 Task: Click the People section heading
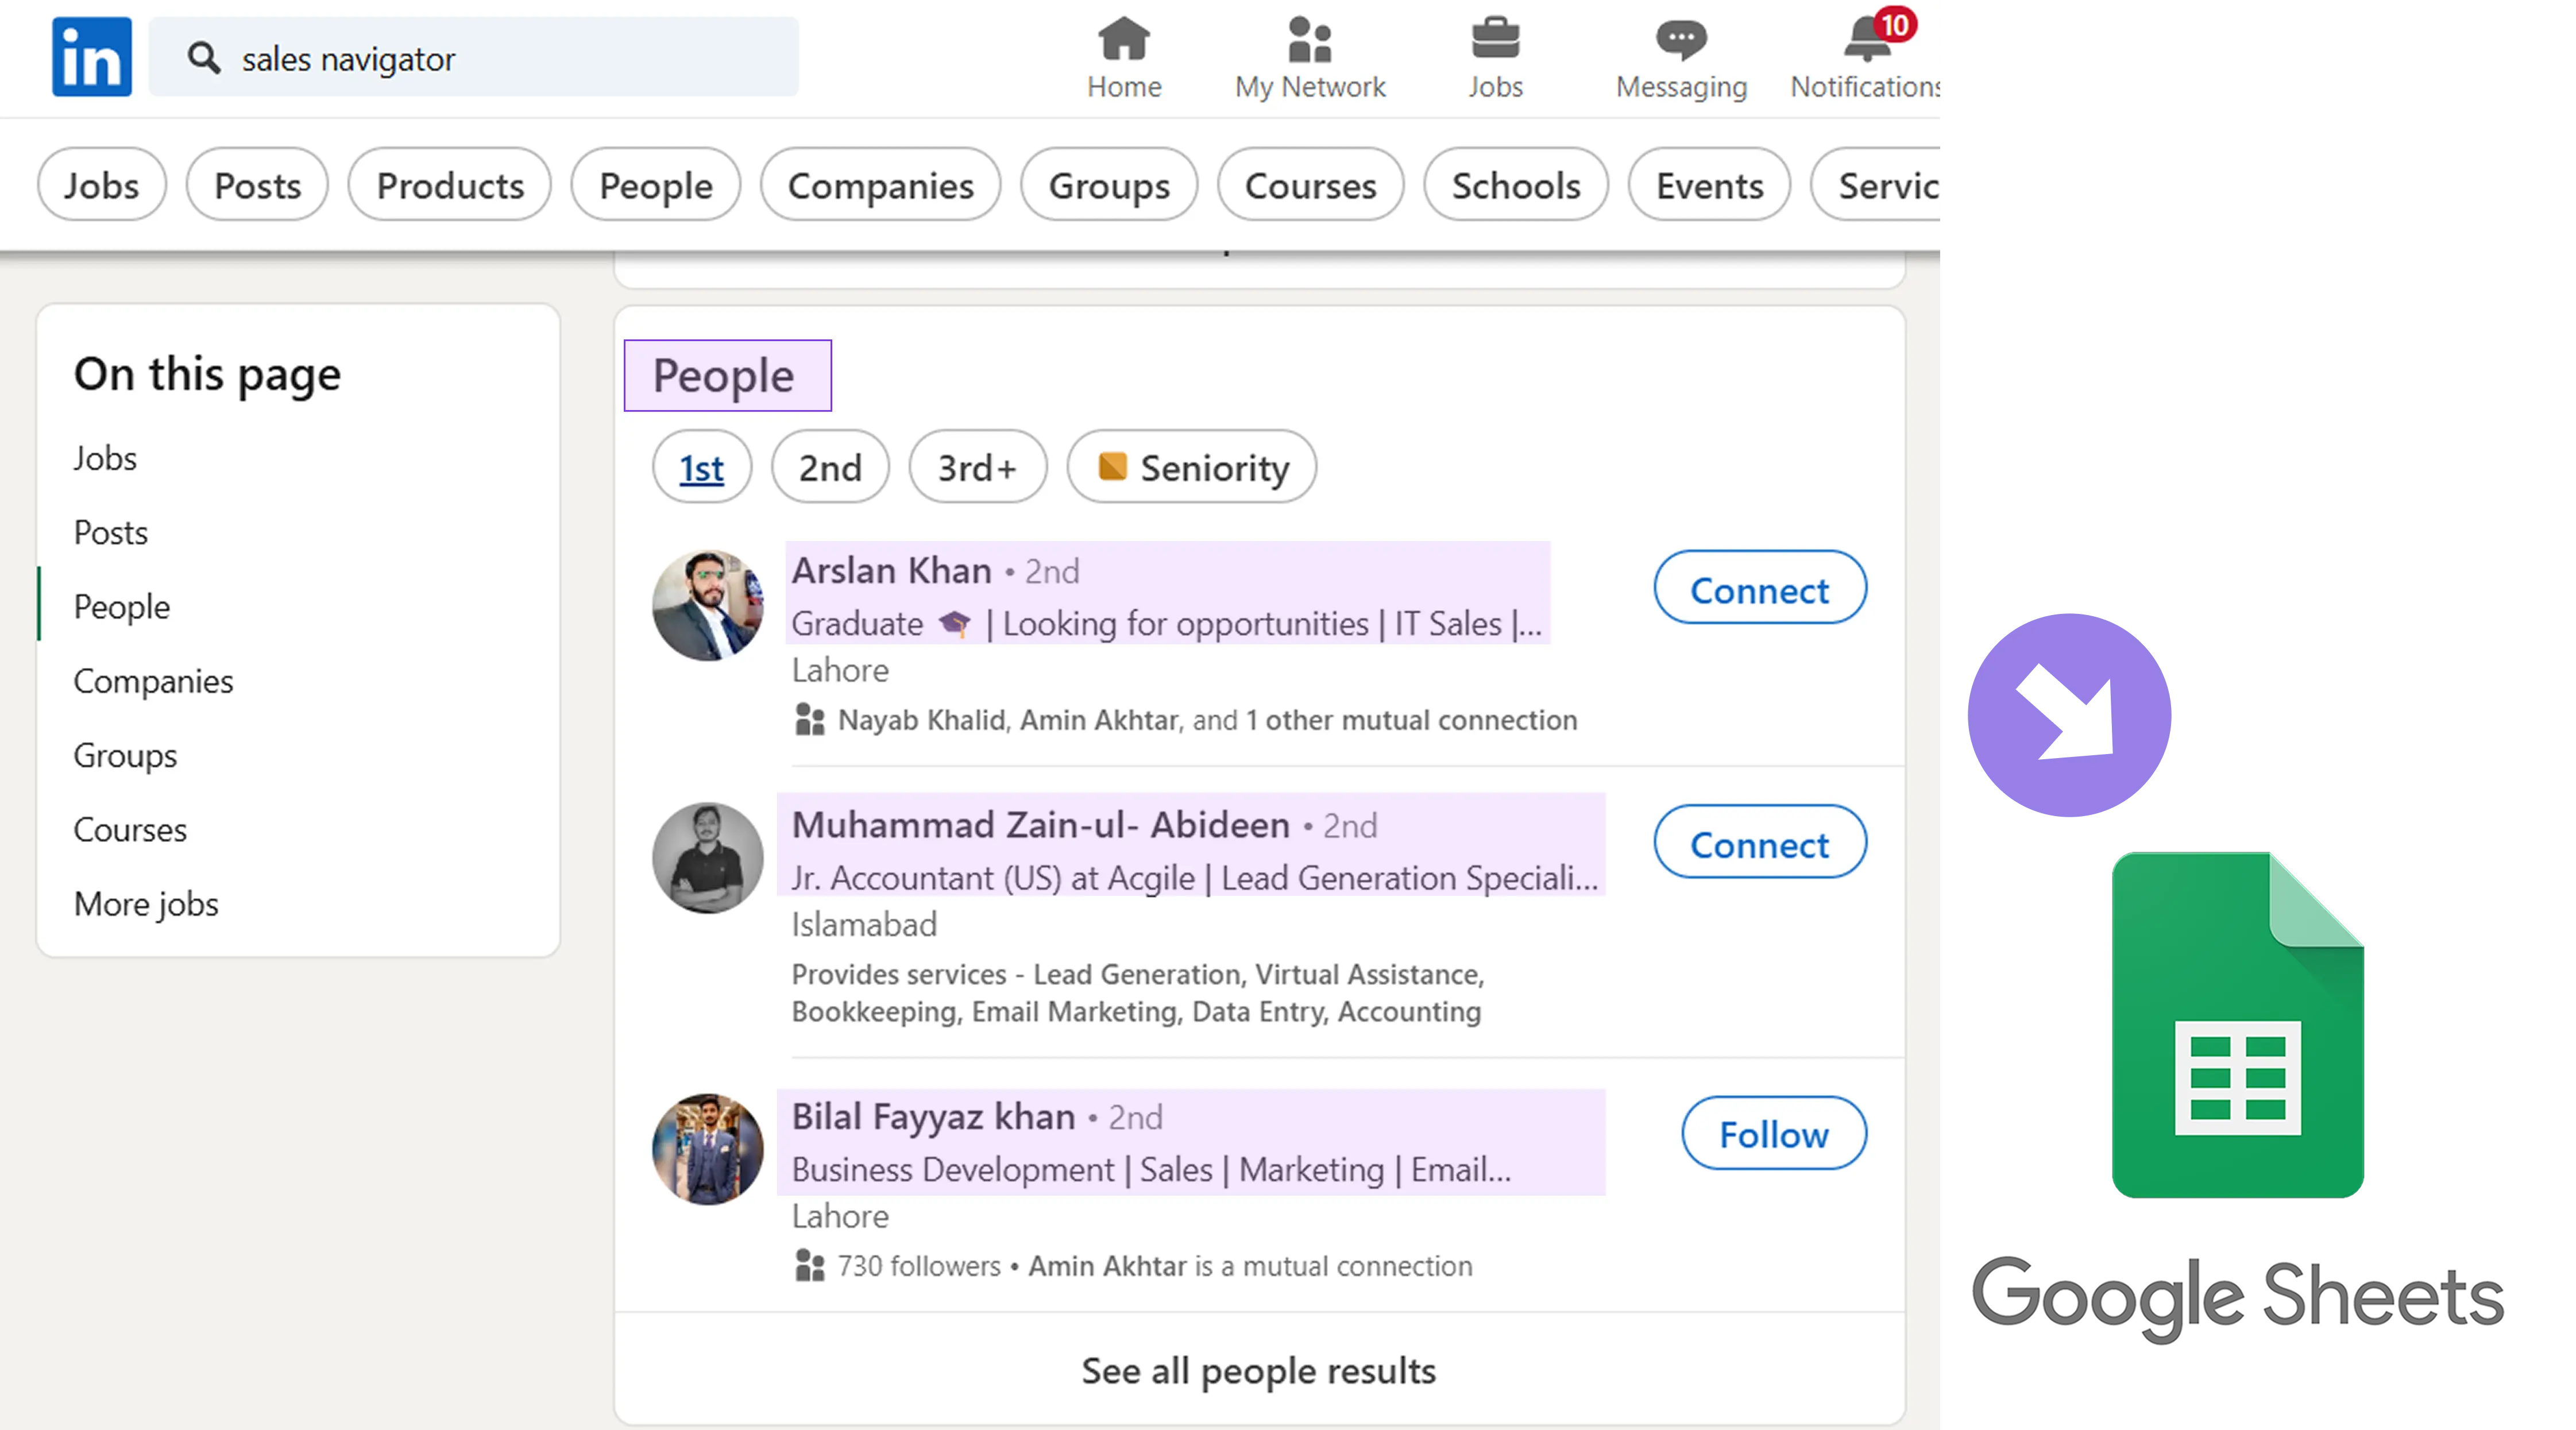(x=723, y=375)
